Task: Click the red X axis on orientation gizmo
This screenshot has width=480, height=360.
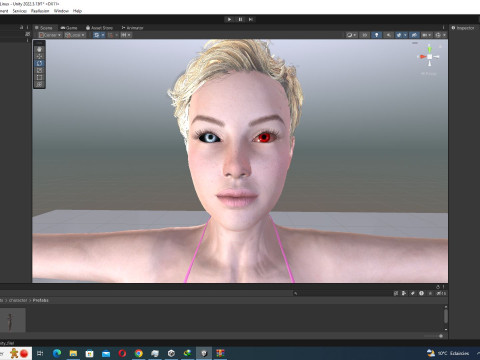Action: [x=423, y=57]
